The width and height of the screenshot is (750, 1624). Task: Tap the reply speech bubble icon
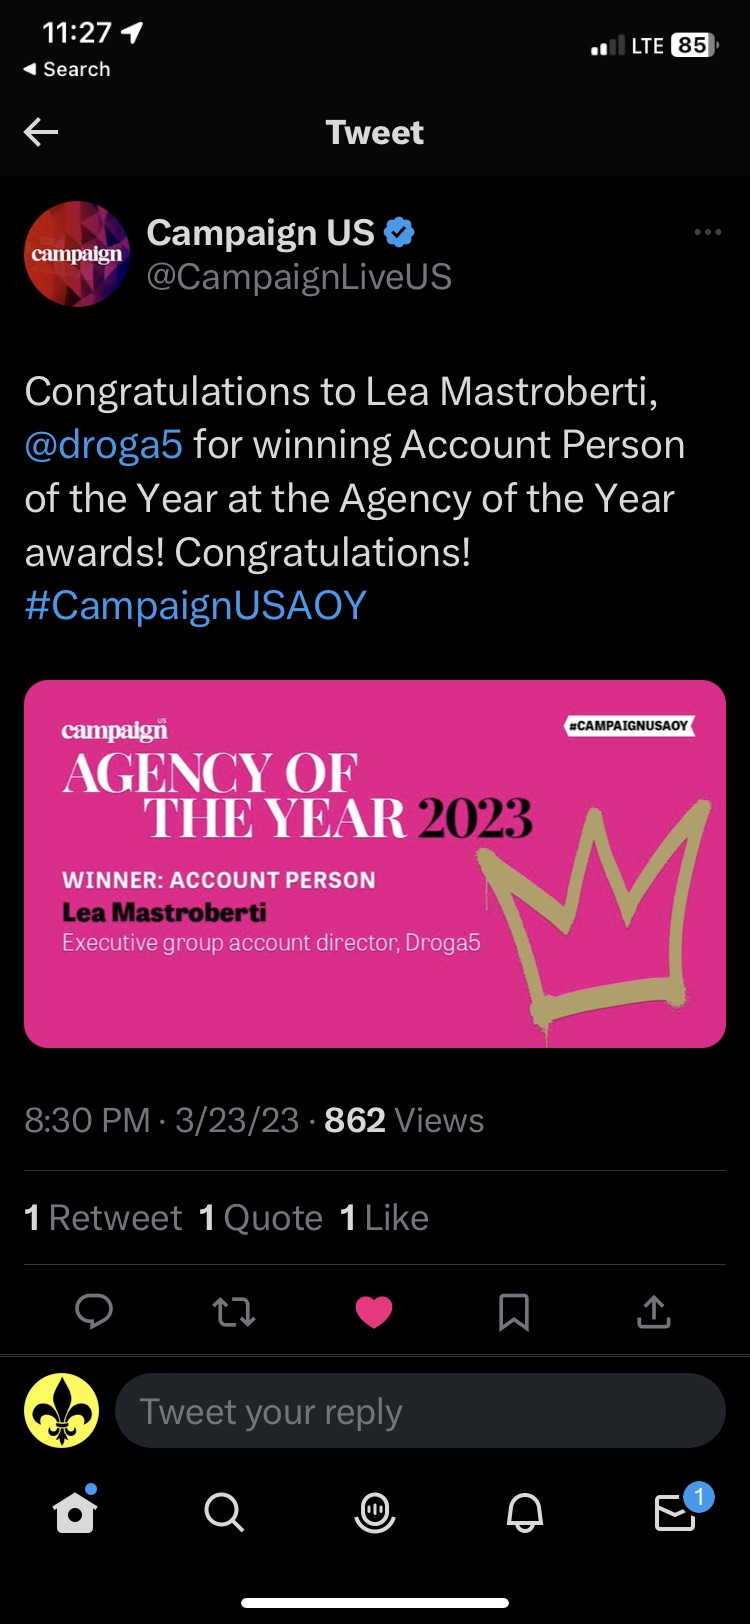pos(94,1311)
